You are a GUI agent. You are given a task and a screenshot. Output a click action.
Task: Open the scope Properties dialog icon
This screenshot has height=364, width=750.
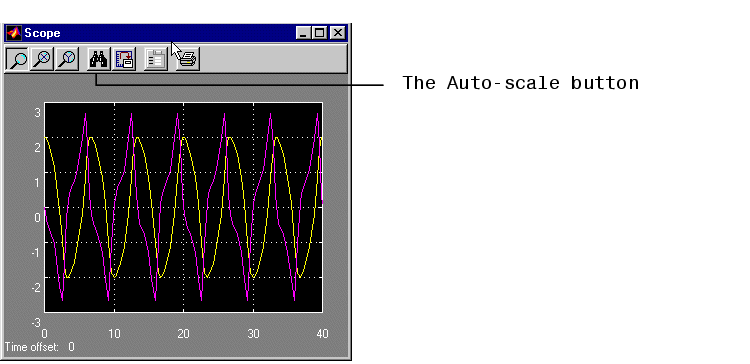coord(156,59)
